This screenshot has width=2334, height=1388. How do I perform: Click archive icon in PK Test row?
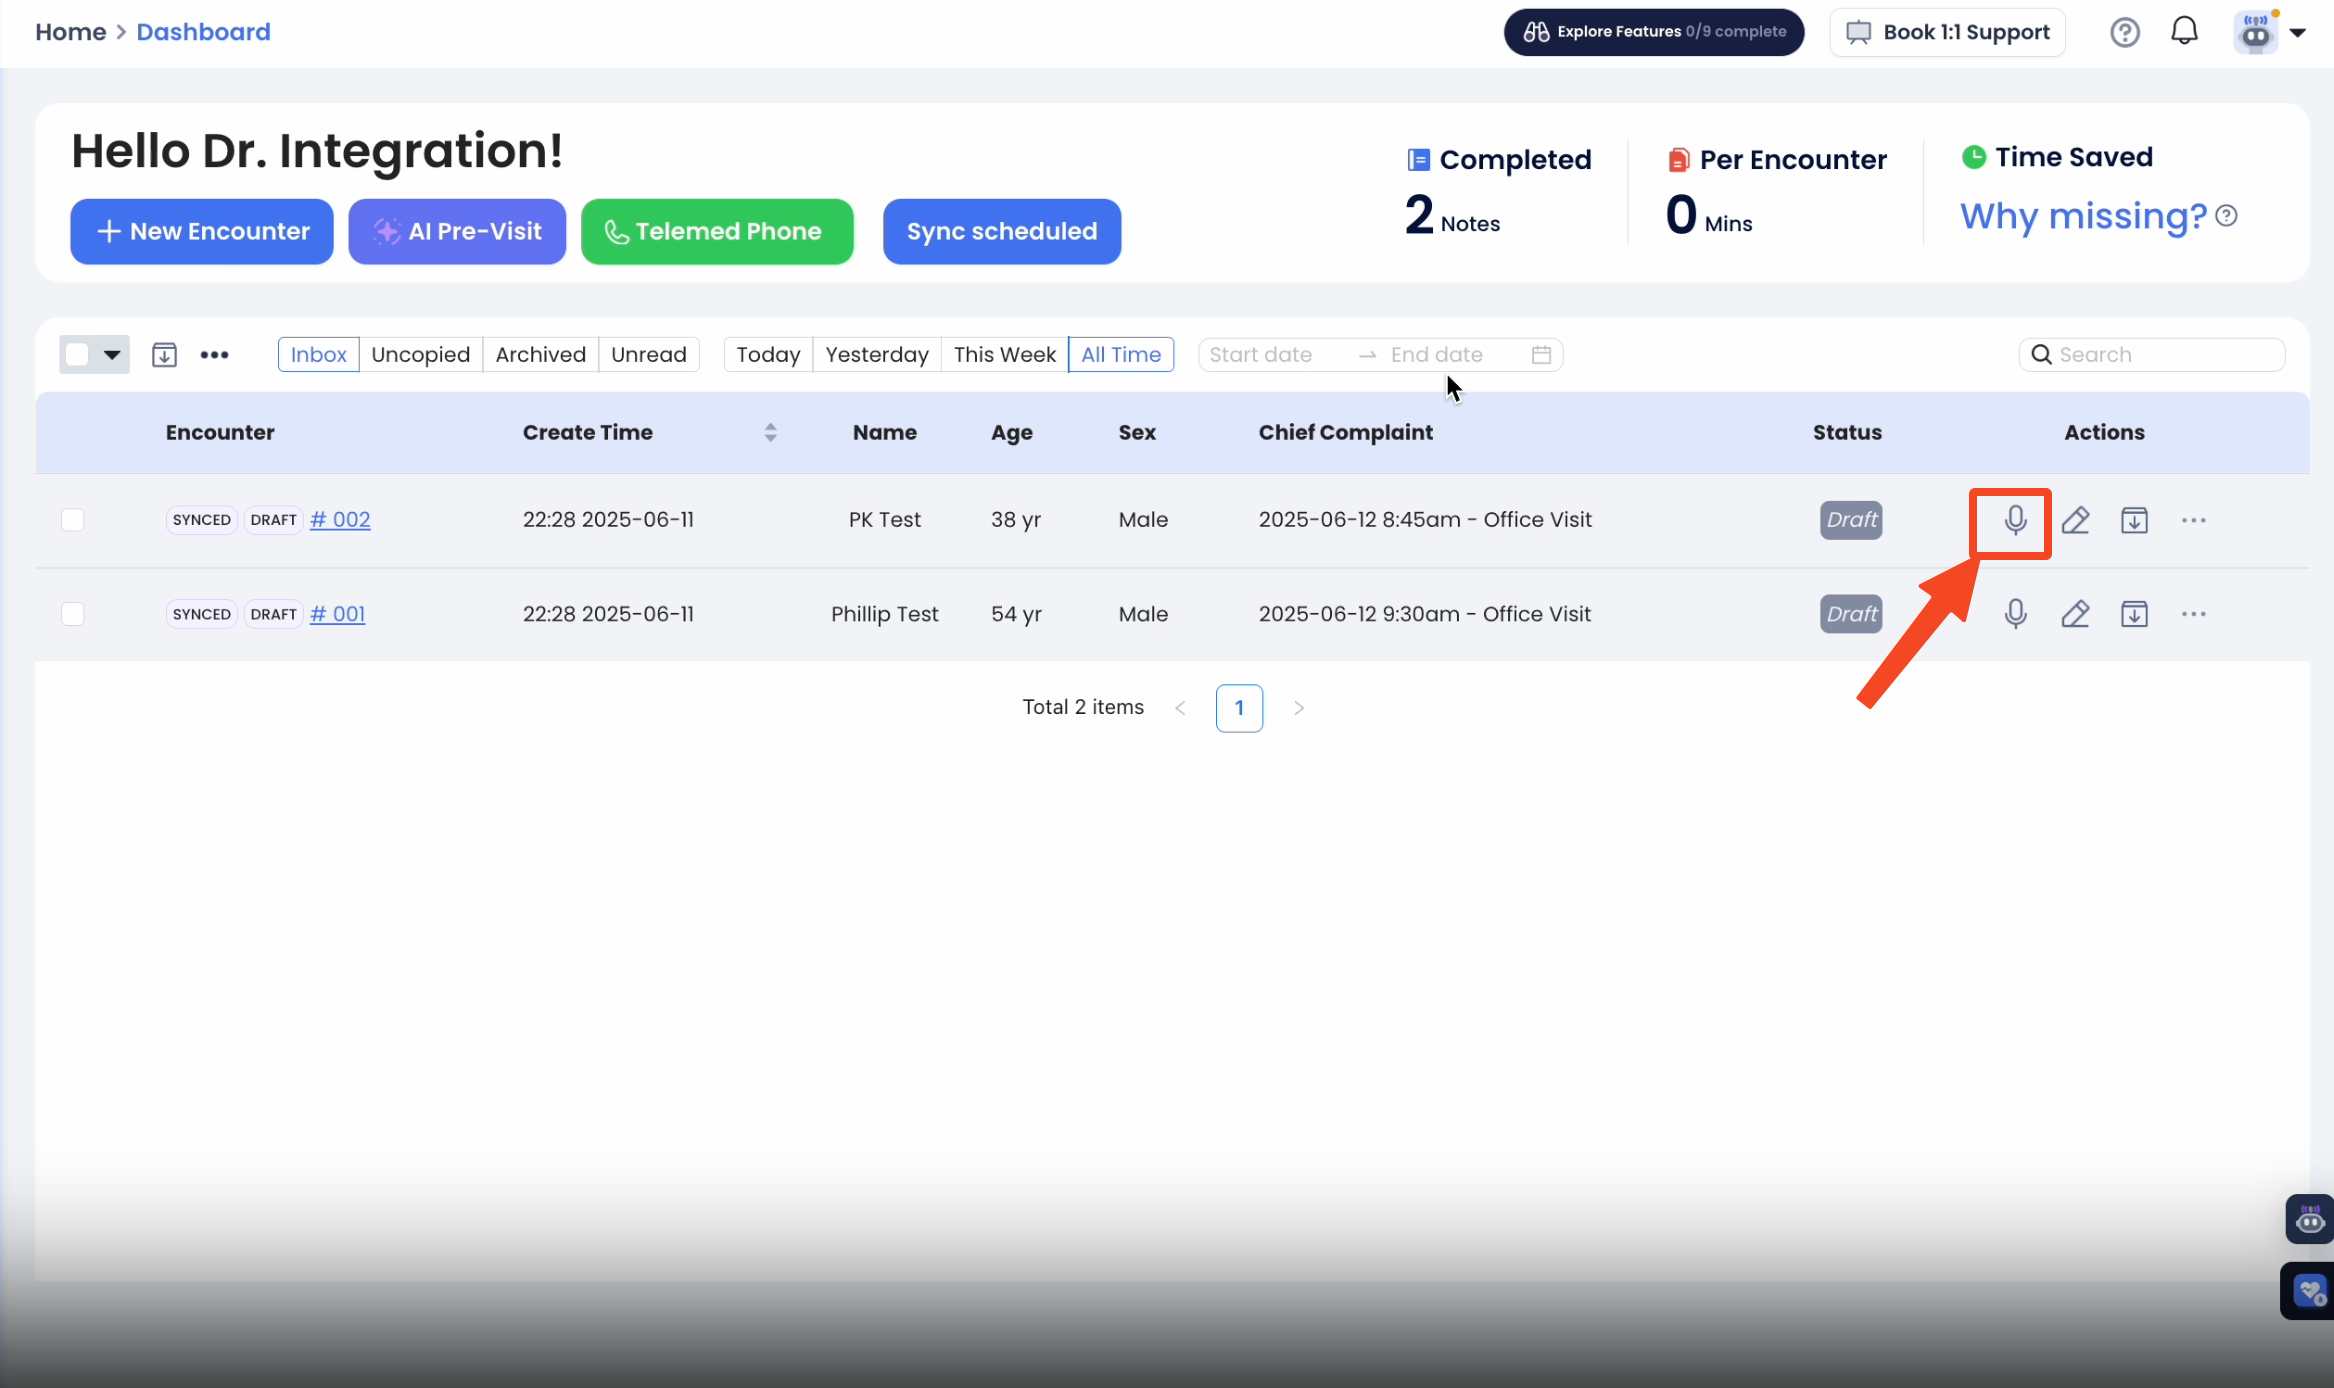point(2134,520)
